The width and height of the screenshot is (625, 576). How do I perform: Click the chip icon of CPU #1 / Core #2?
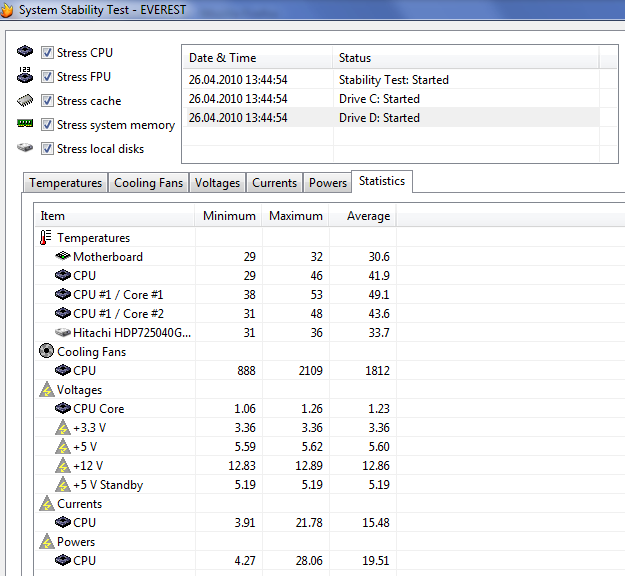(63, 313)
